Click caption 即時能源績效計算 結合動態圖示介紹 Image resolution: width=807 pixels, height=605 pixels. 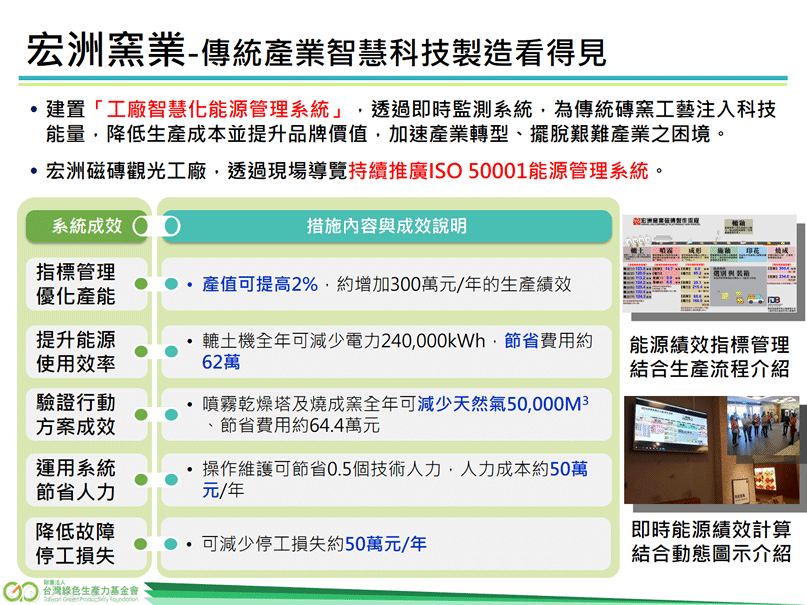coord(711,541)
